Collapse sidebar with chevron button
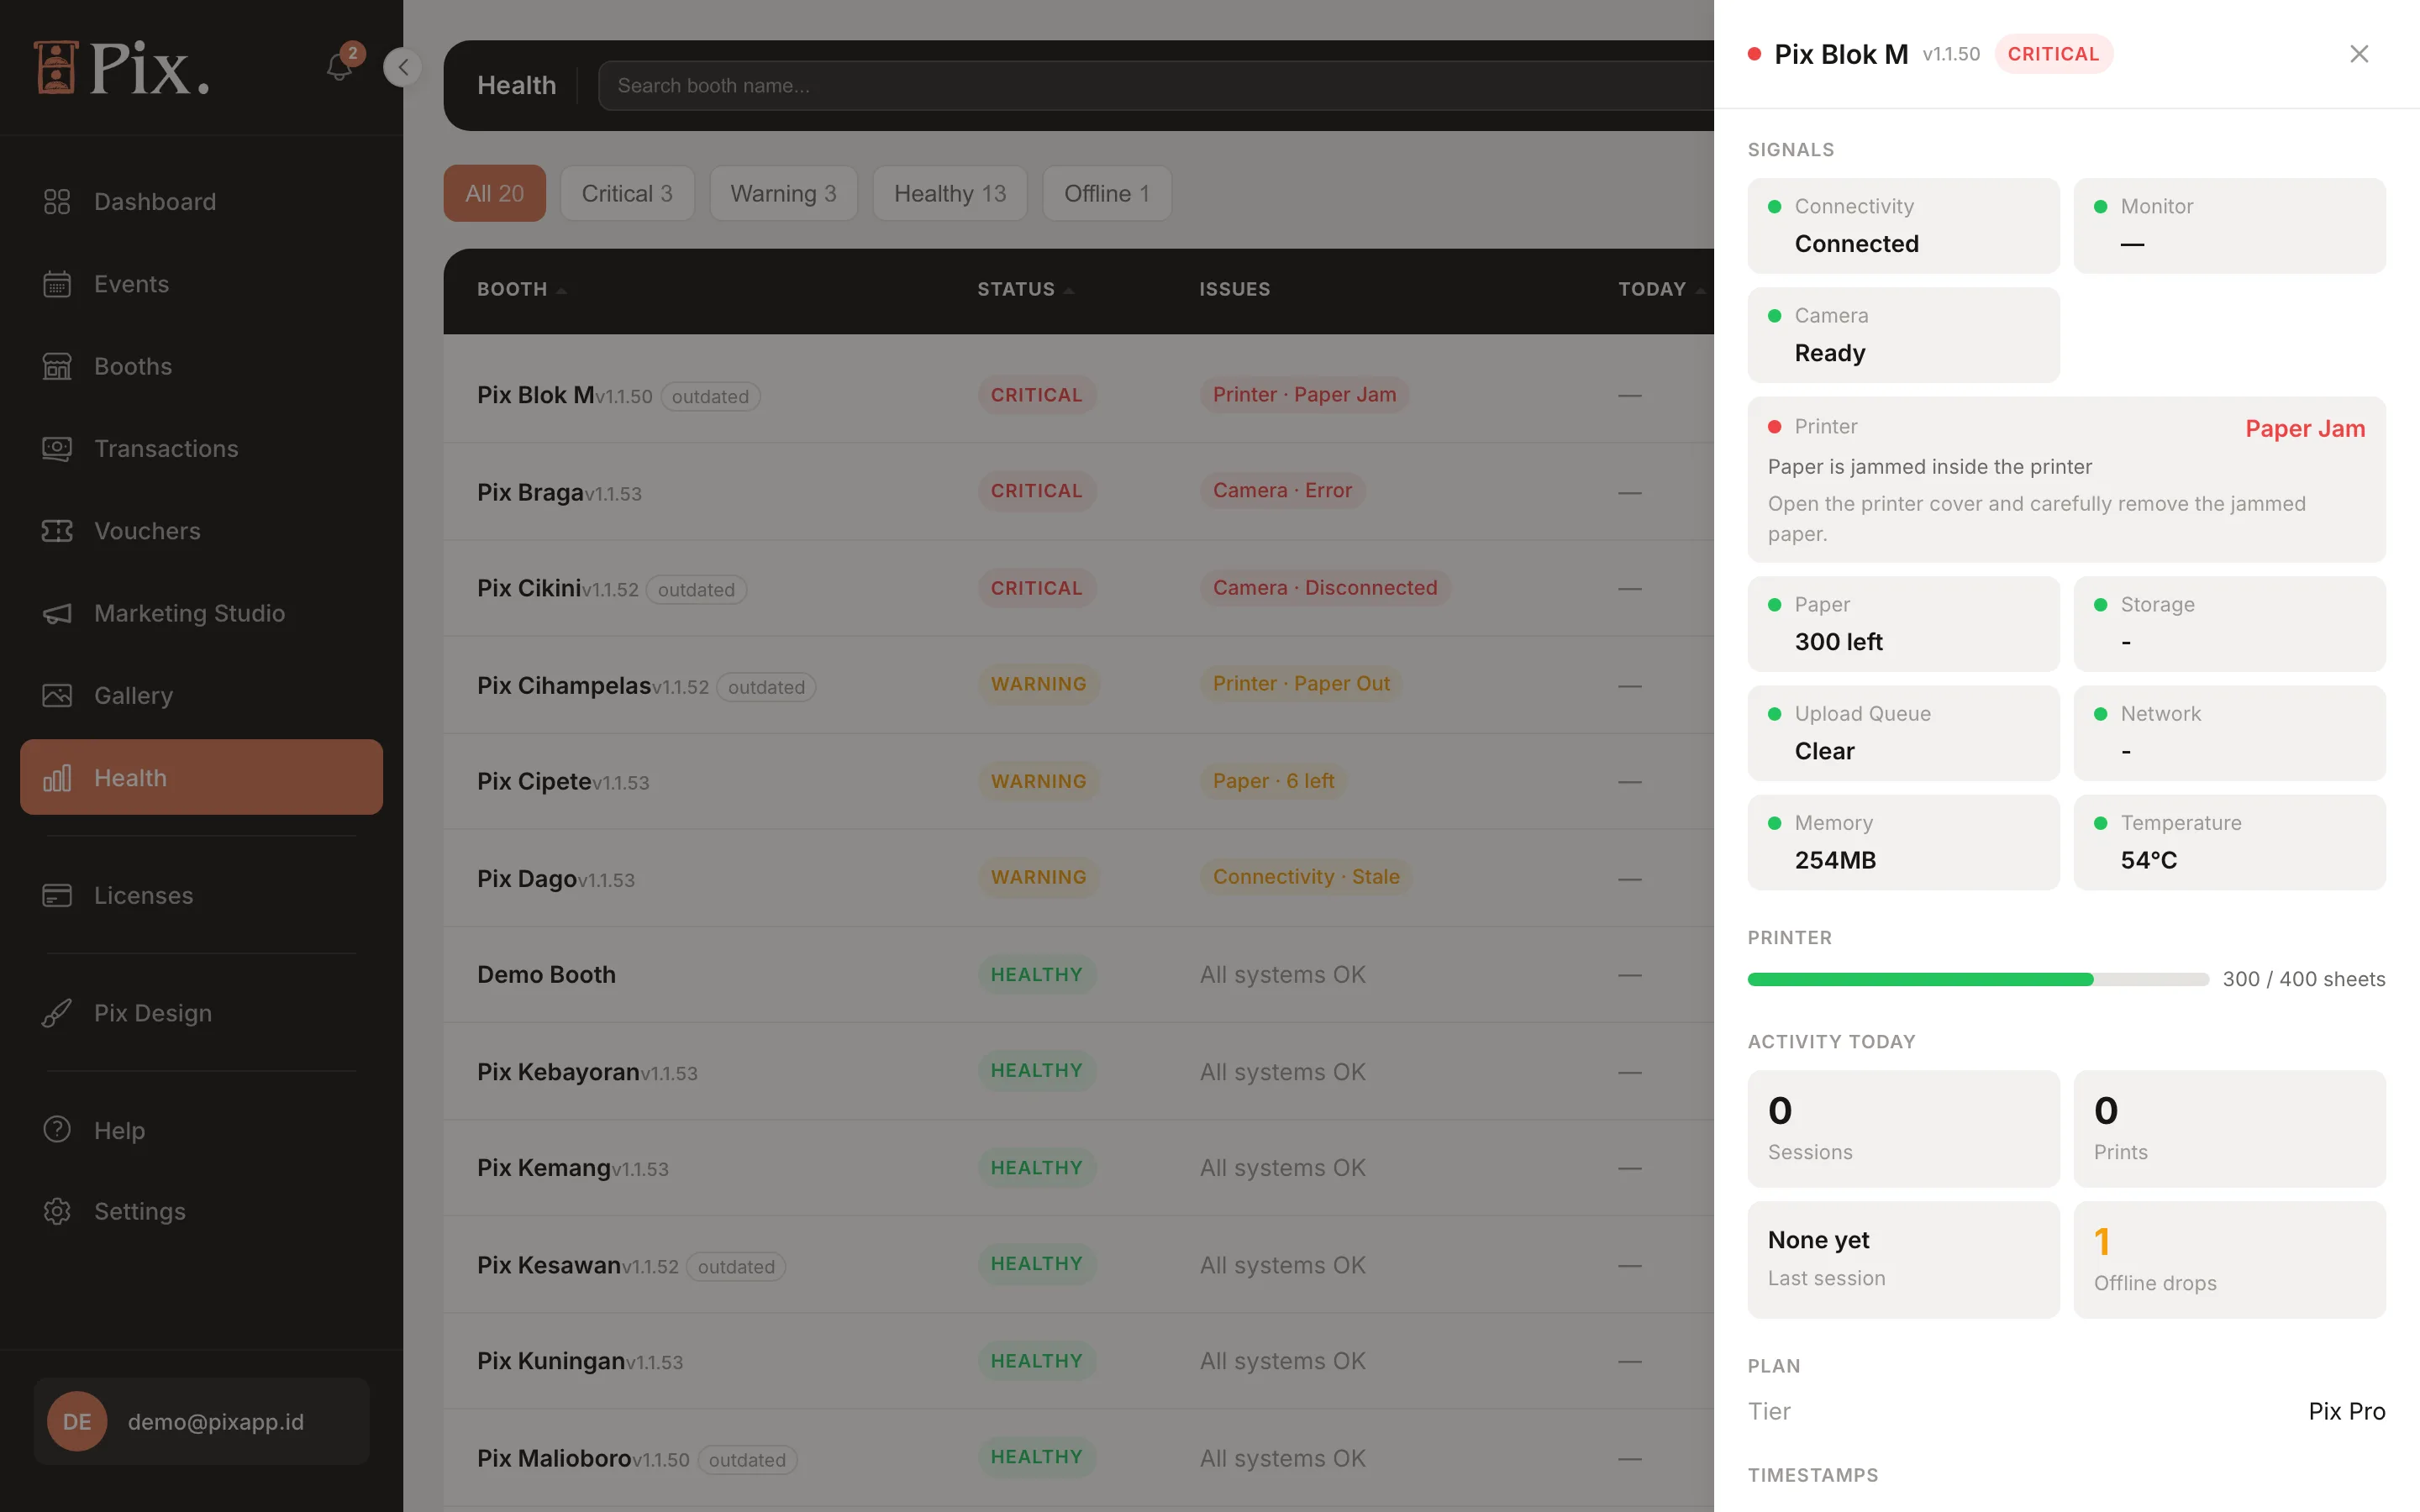 click(402, 67)
